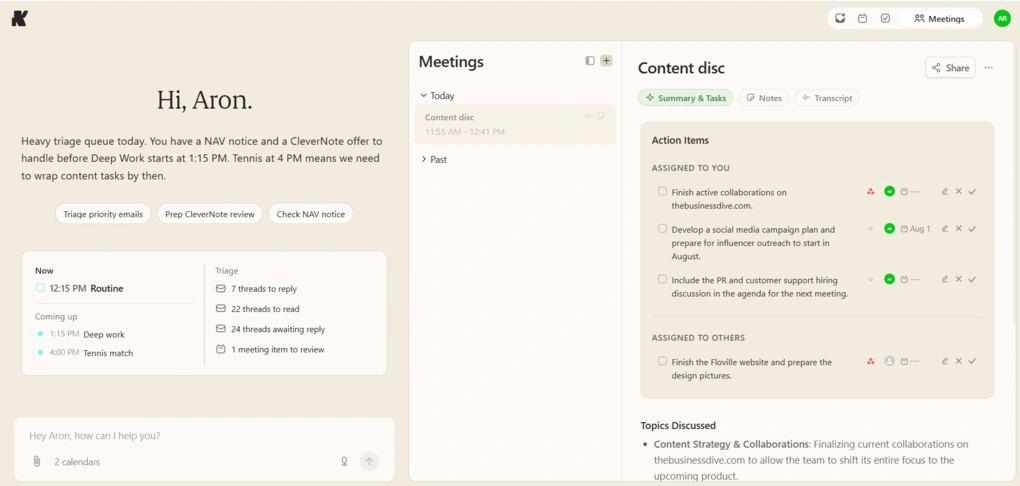Image resolution: width=1020 pixels, height=486 pixels.
Task: Open the calendar icon in top bar
Action: (862, 18)
